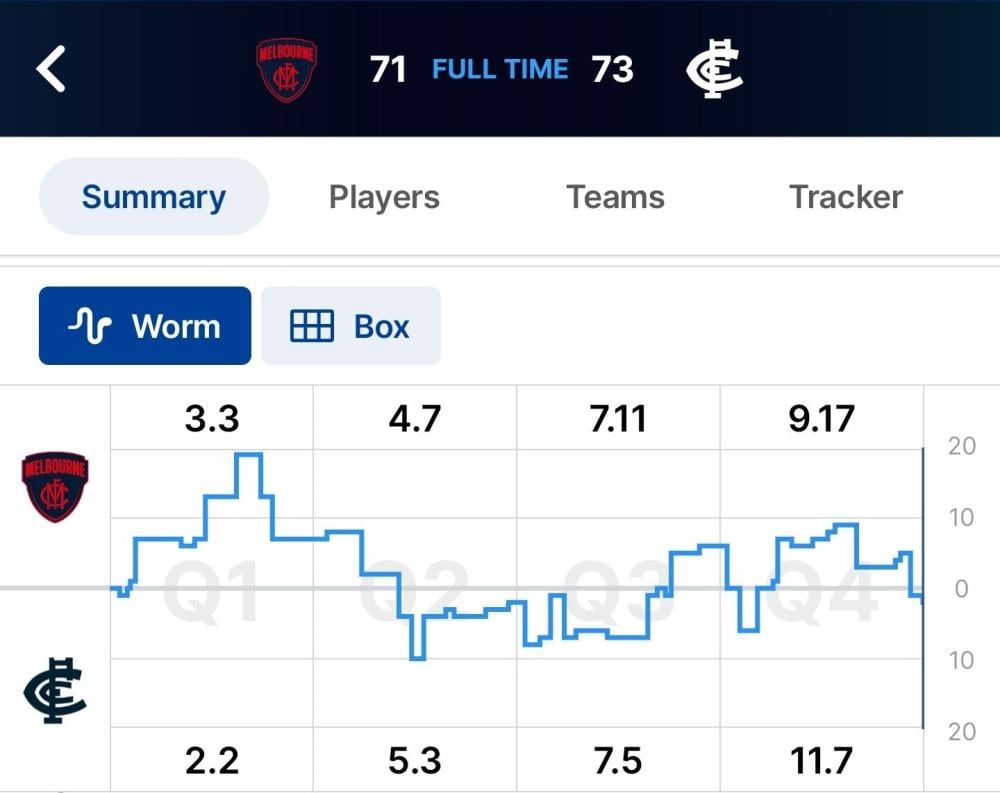
Task: Tap the Melbourne logo beside the worm chart
Action: [55, 487]
